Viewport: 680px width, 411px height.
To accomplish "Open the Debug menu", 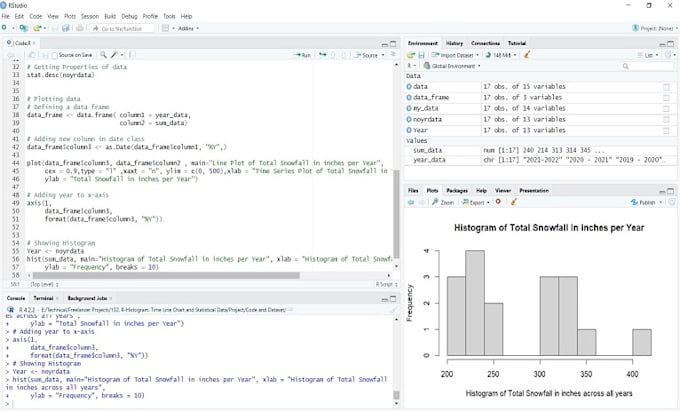I will (x=129, y=16).
